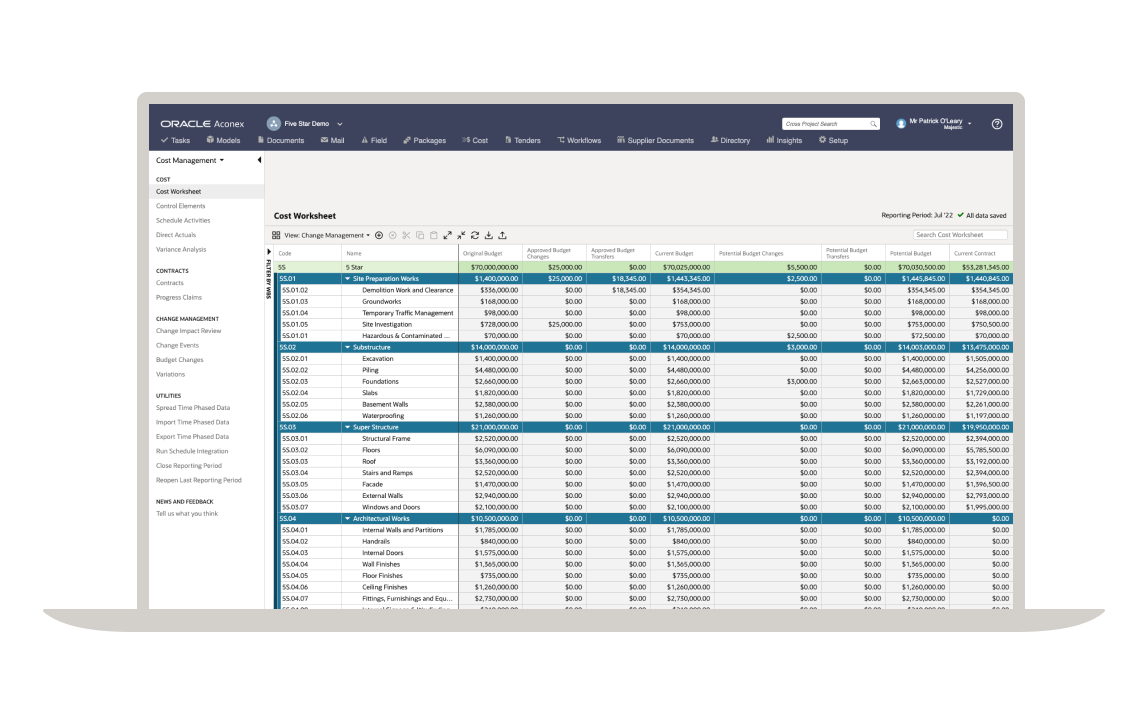This screenshot has height=724, width=1148.
Task: Copy the selected row using the copy icon
Action: coord(420,235)
